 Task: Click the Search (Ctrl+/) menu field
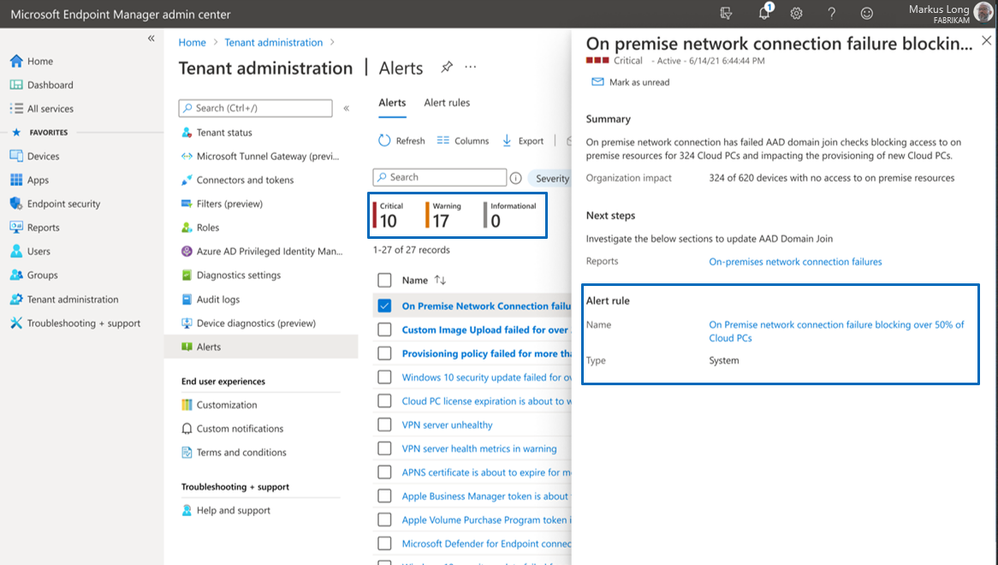point(255,108)
